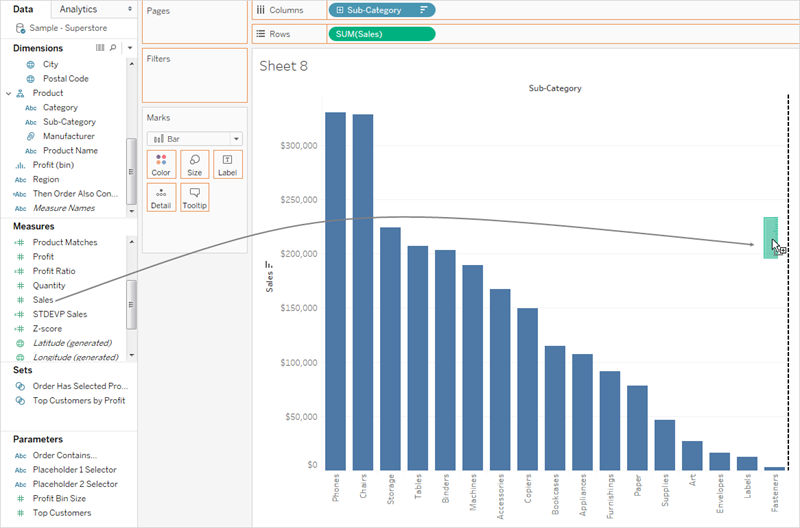Viewport: 800px width, 528px height.
Task: Click the paperclip icon beside Manufacturer
Action: point(31,136)
